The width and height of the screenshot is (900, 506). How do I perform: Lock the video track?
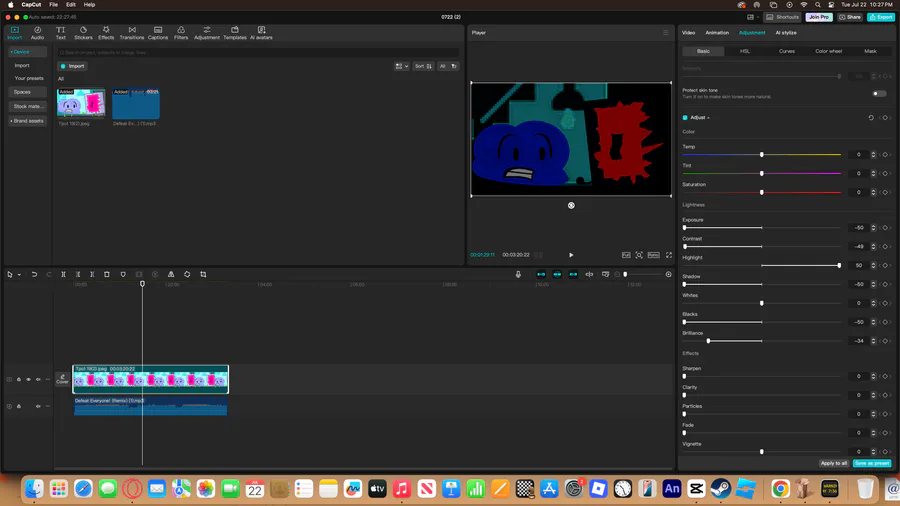[19, 379]
